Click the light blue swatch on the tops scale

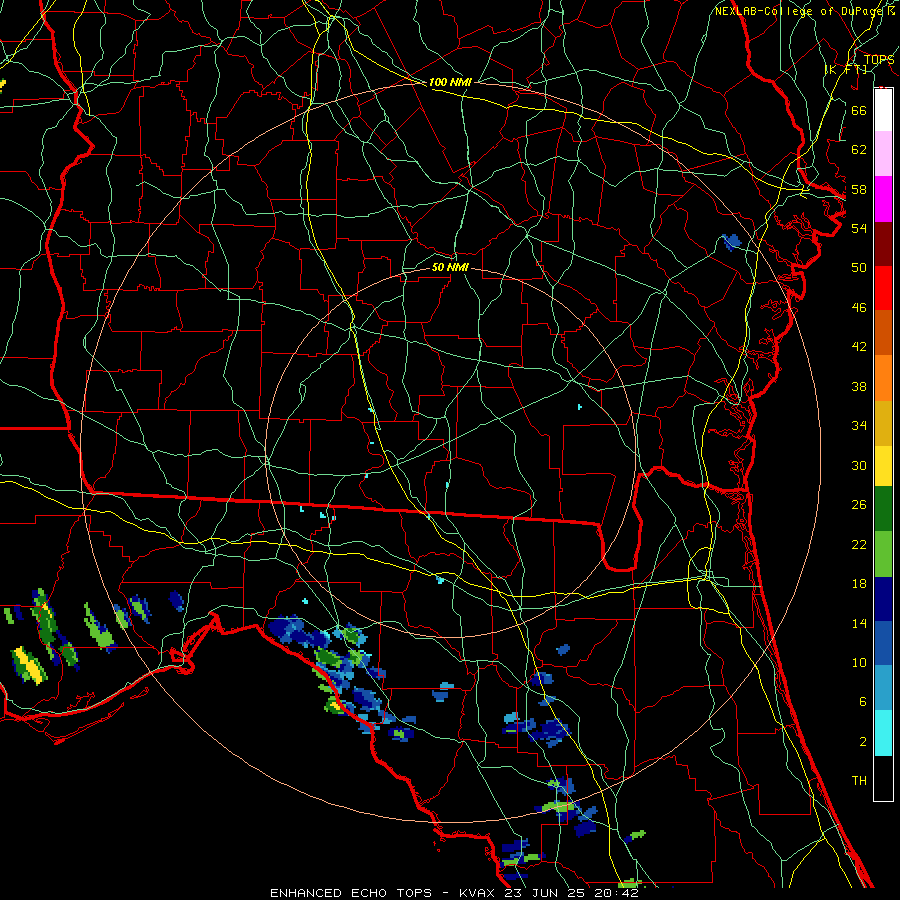883,688
